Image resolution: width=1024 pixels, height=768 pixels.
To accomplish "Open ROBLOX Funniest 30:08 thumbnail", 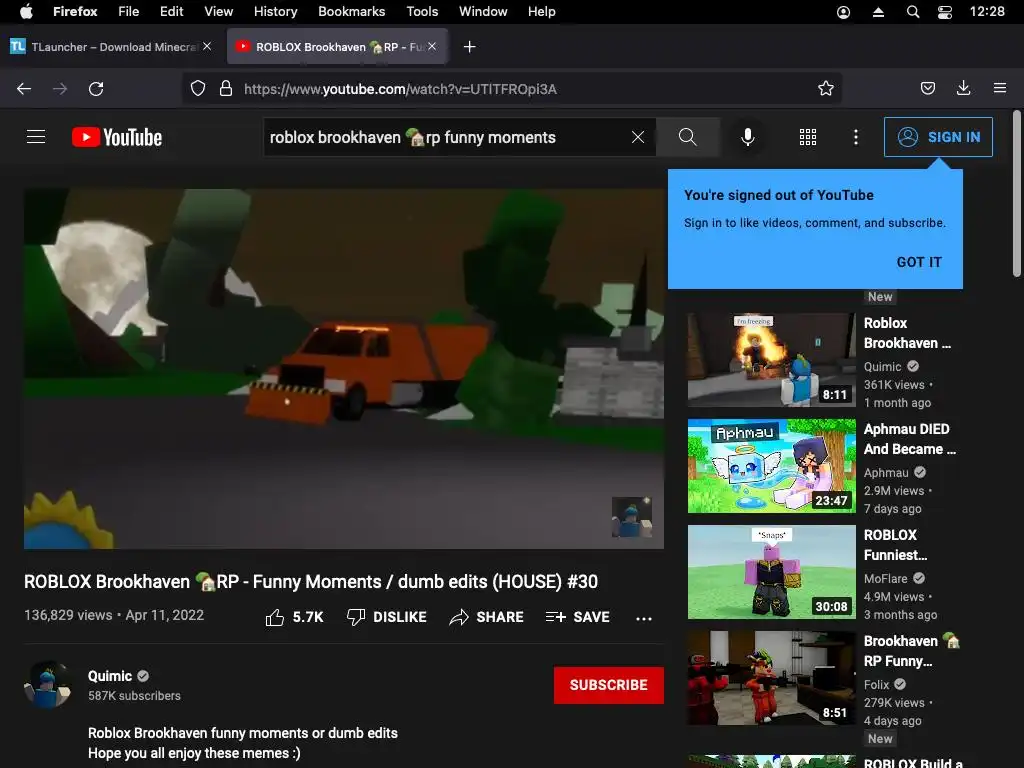I will [x=771, y=571].
